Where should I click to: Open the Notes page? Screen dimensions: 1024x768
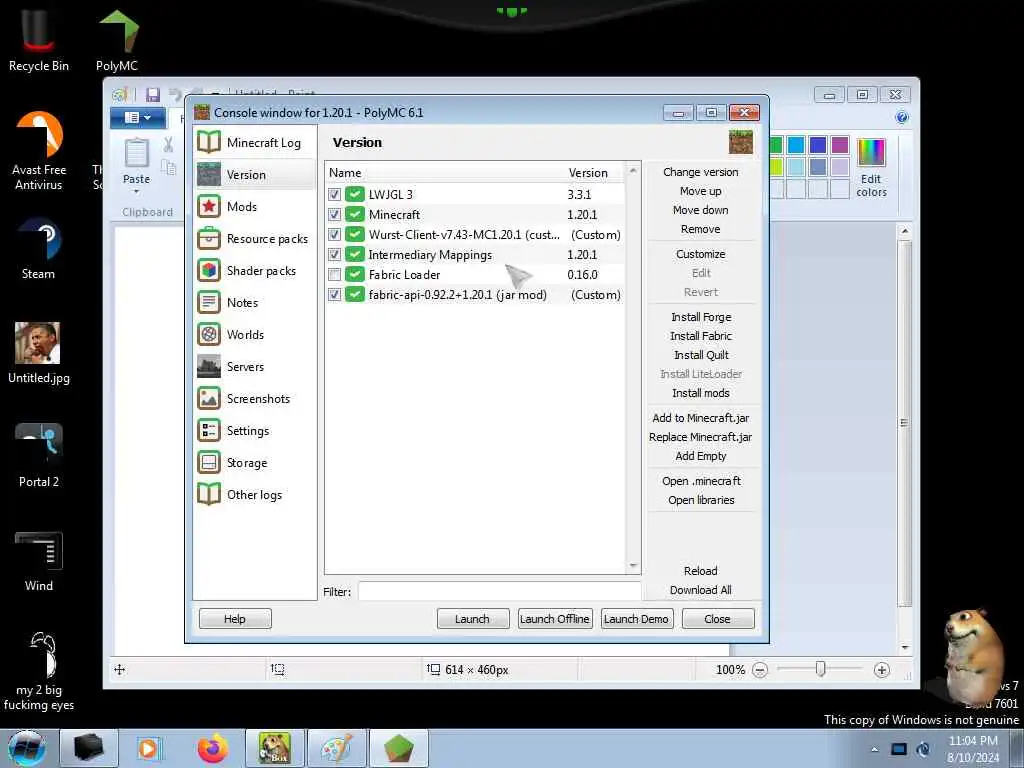tap(254, 302)
